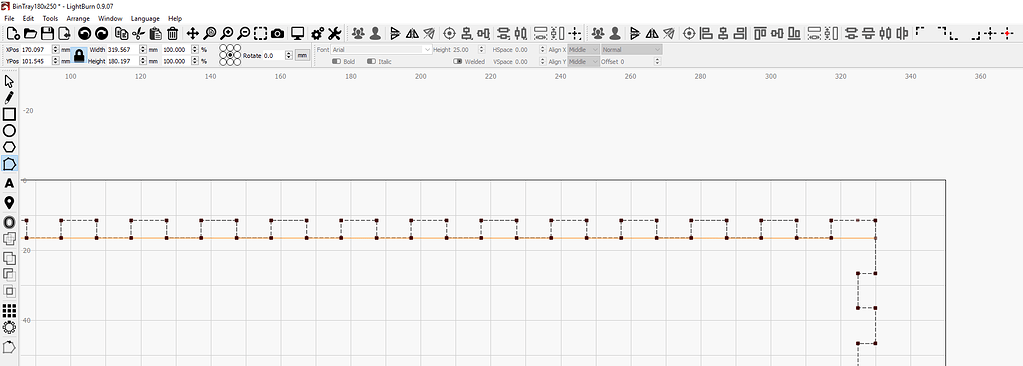Viewport: 1023px width, 366px height.
Task: Click the Undo arrow icon
Action: [x=84, y=33]
